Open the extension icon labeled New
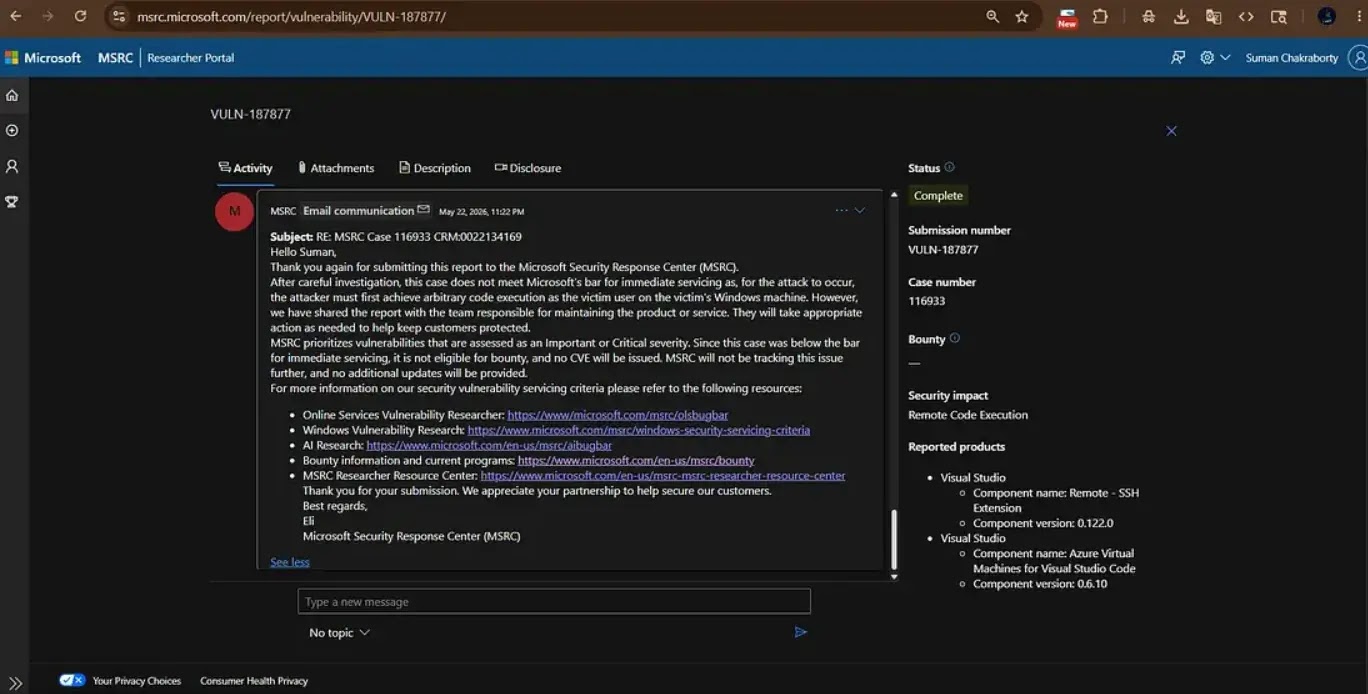Image resolution: width=1368 pixels, height=694 pixels. [x=1067, y=17]
